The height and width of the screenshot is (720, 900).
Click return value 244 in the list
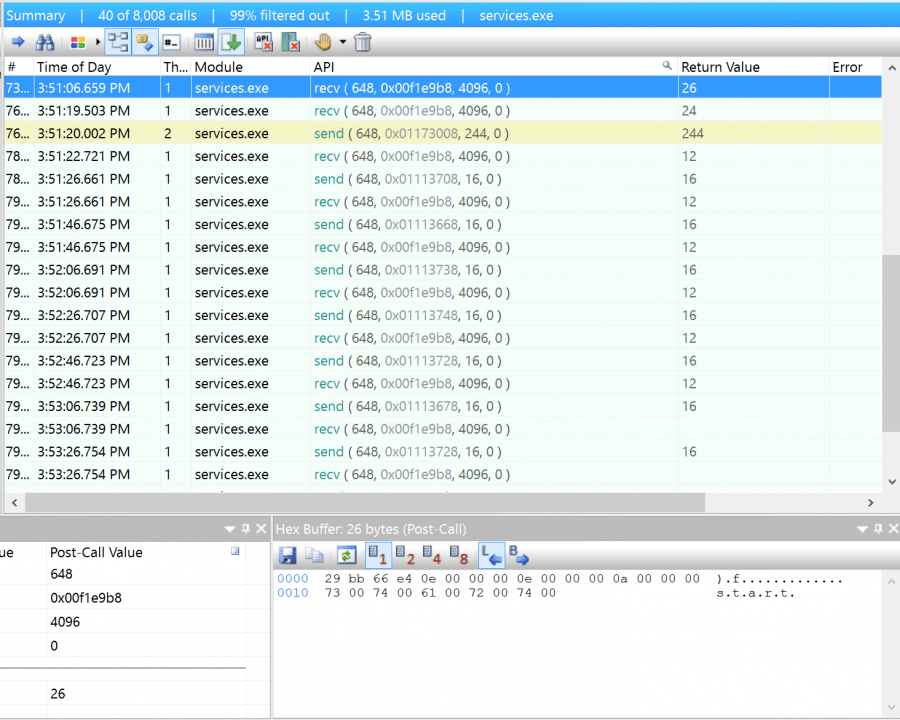point(692,133)
